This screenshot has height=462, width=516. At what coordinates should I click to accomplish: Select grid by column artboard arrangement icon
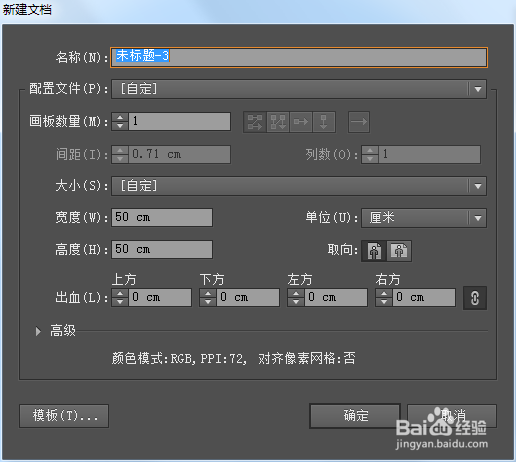278,122
